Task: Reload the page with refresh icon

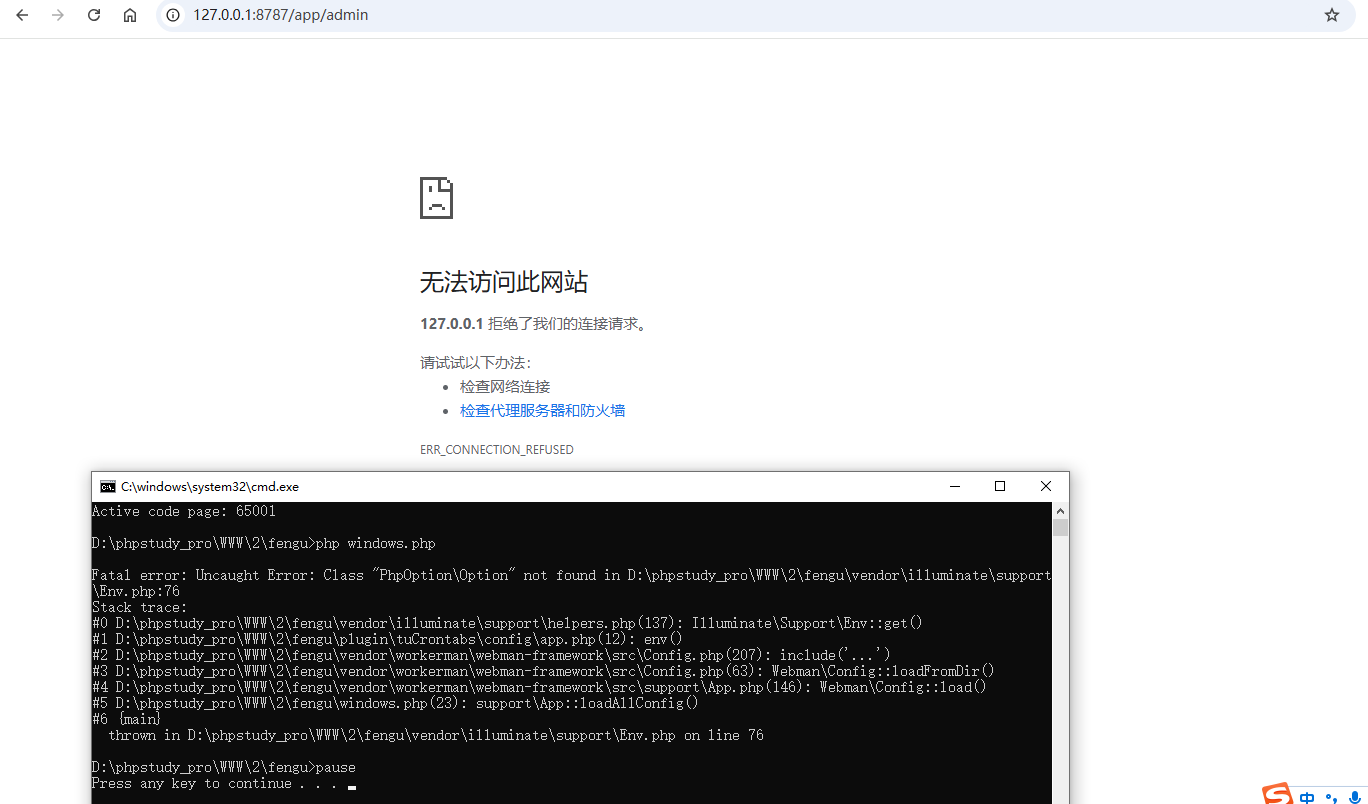Action: click(x=94, y=15)
